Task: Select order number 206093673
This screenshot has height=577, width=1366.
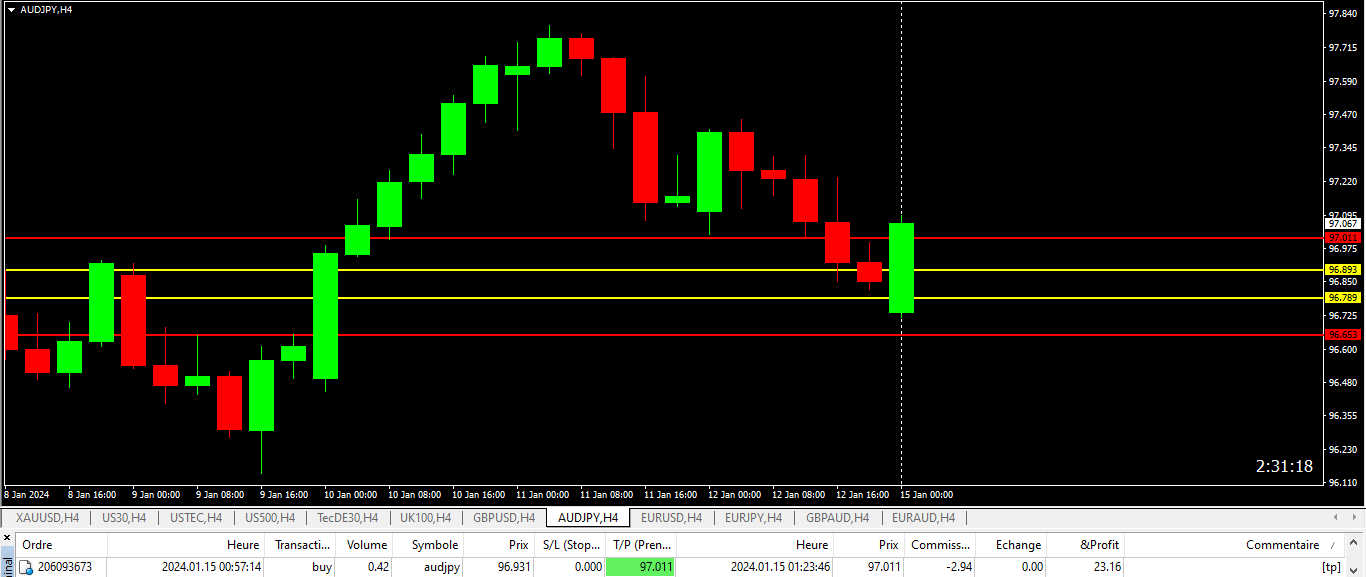Action: (64, 567)
